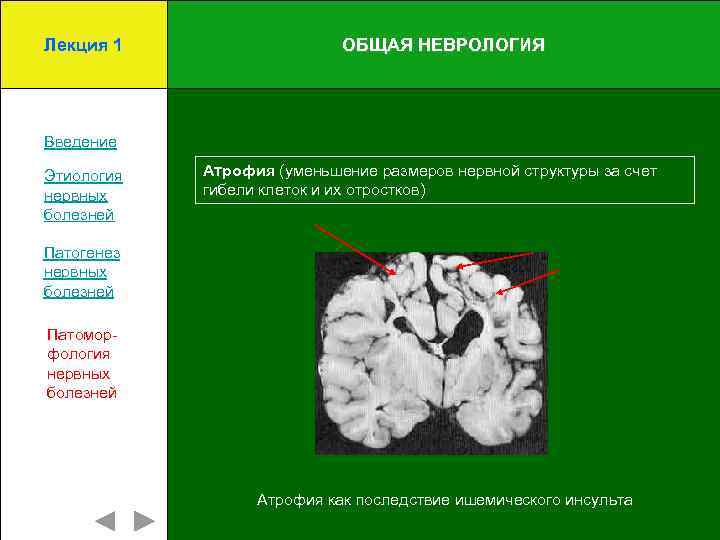Open the Введение link
The image size is (720, 540).
pos(80,142)
